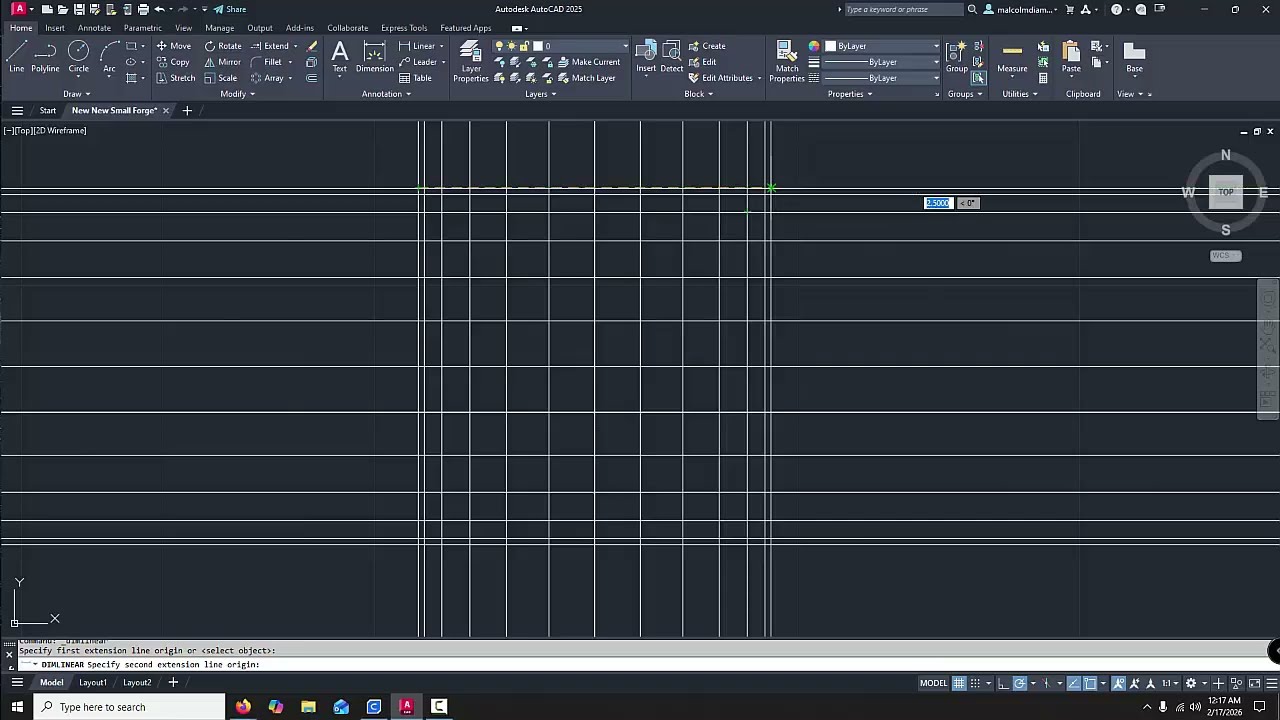Click the Share button

230,9
